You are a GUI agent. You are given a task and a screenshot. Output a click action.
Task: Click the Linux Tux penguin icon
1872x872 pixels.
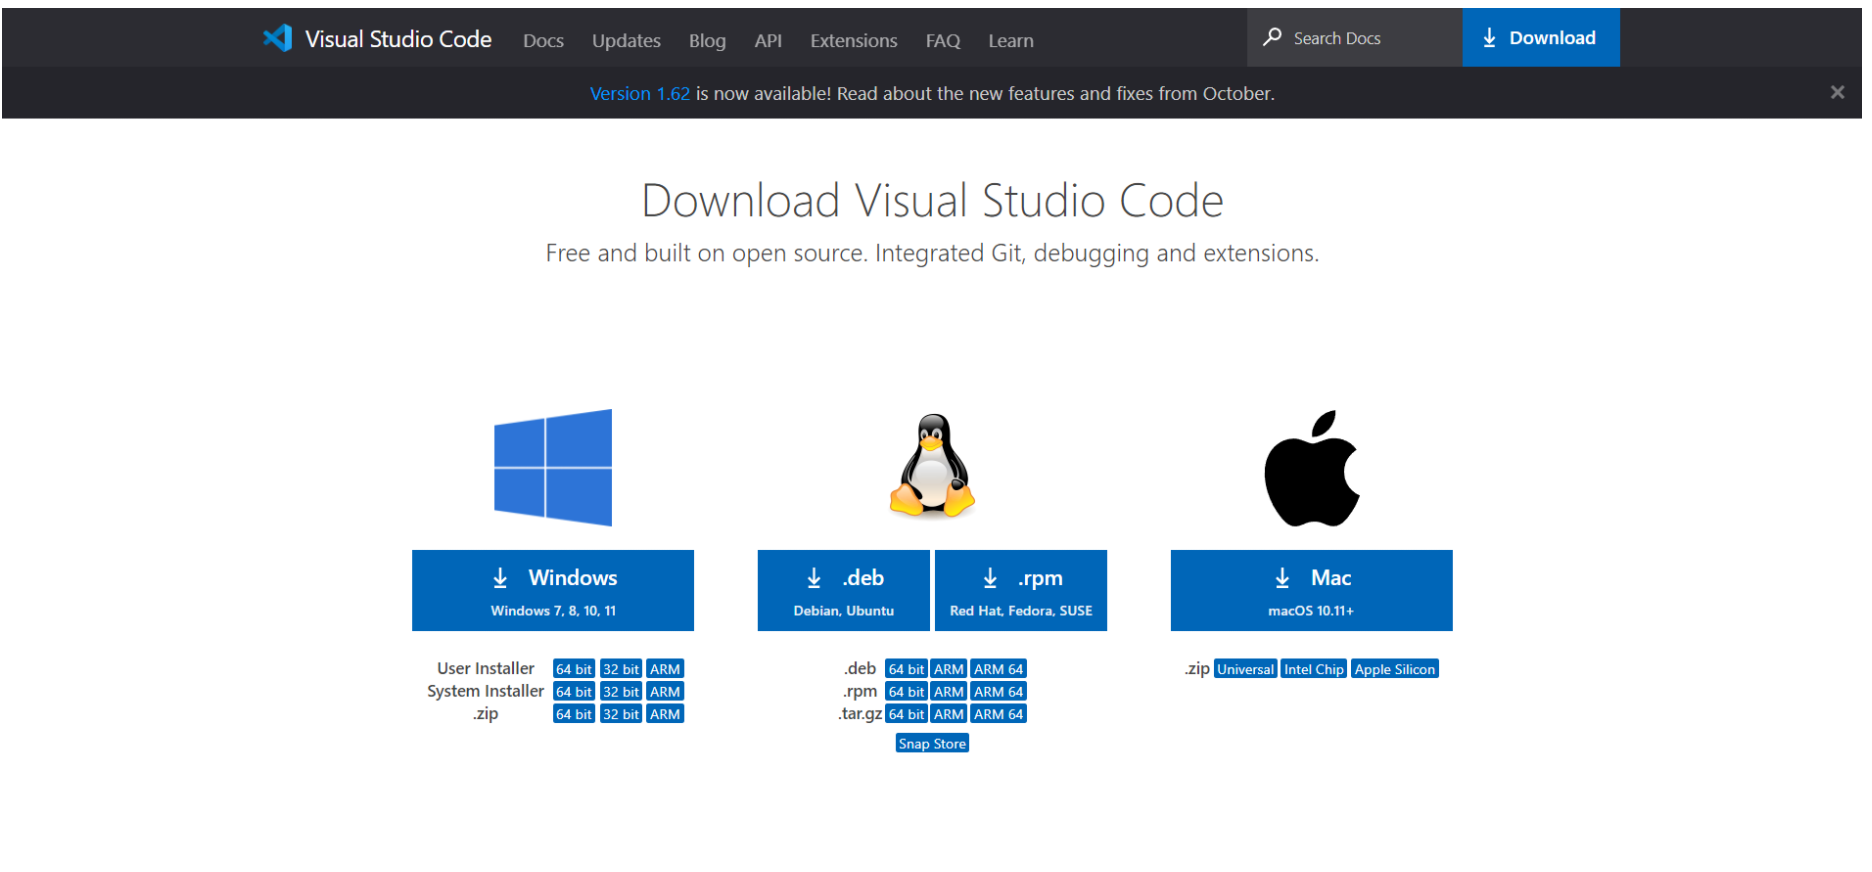point(932,466)
